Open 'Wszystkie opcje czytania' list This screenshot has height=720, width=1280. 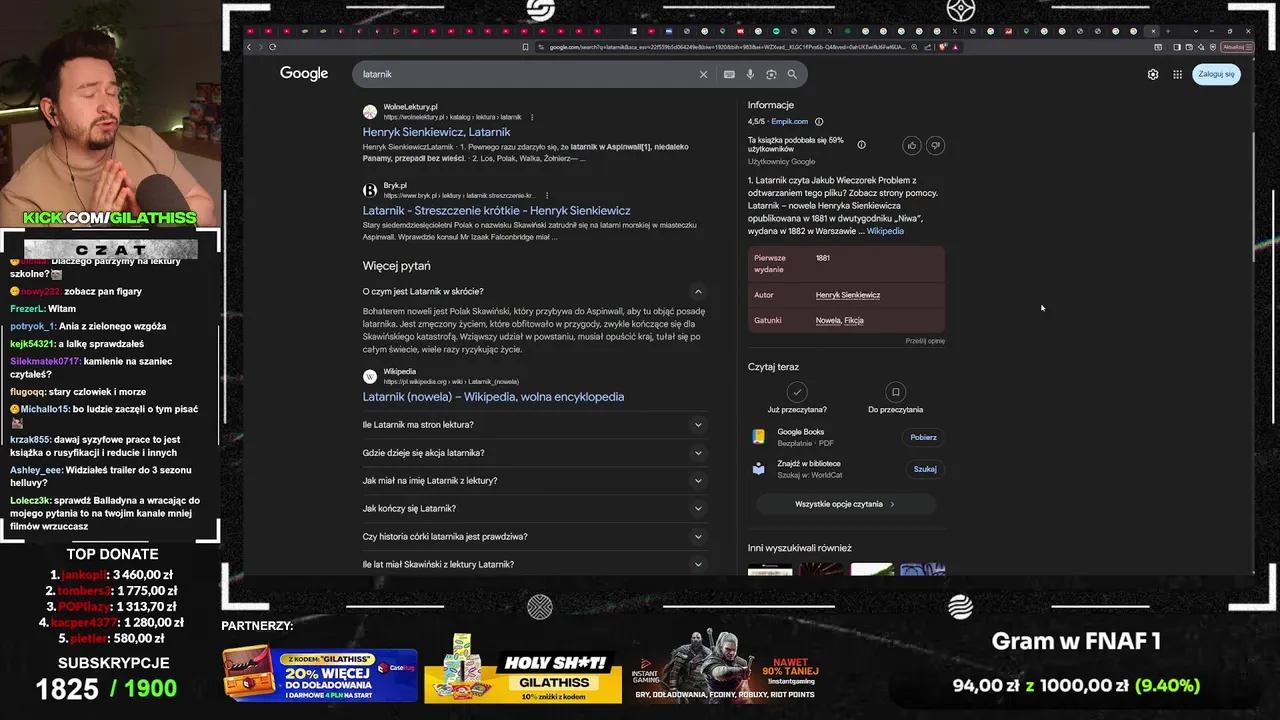[845, 504]
